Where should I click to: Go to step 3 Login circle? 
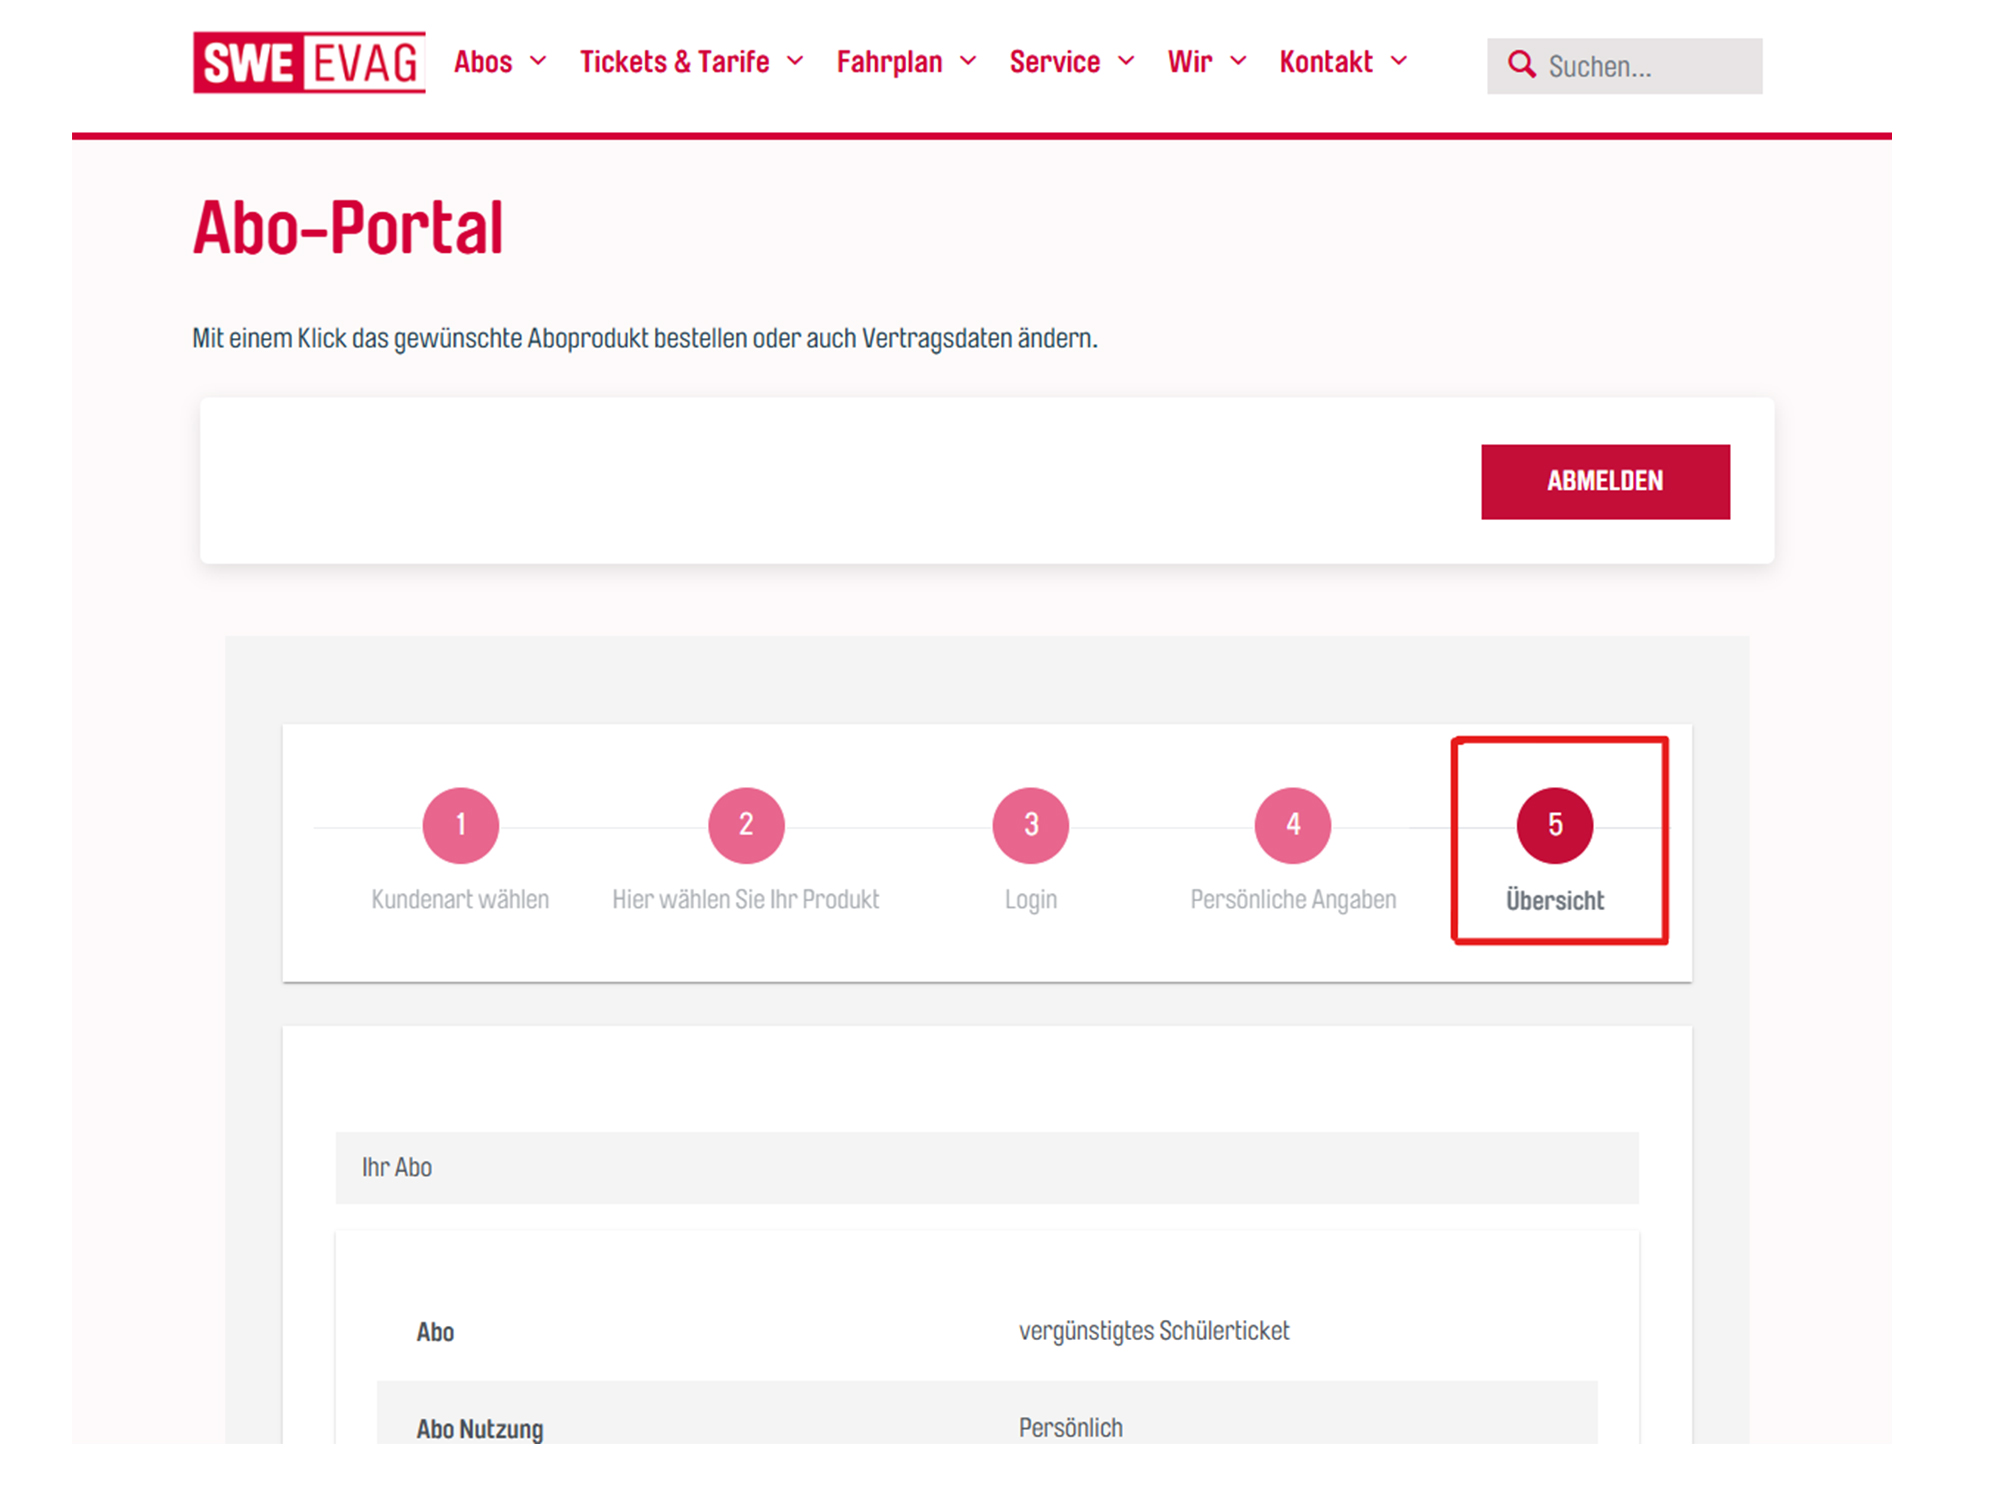coord(1030,825)
